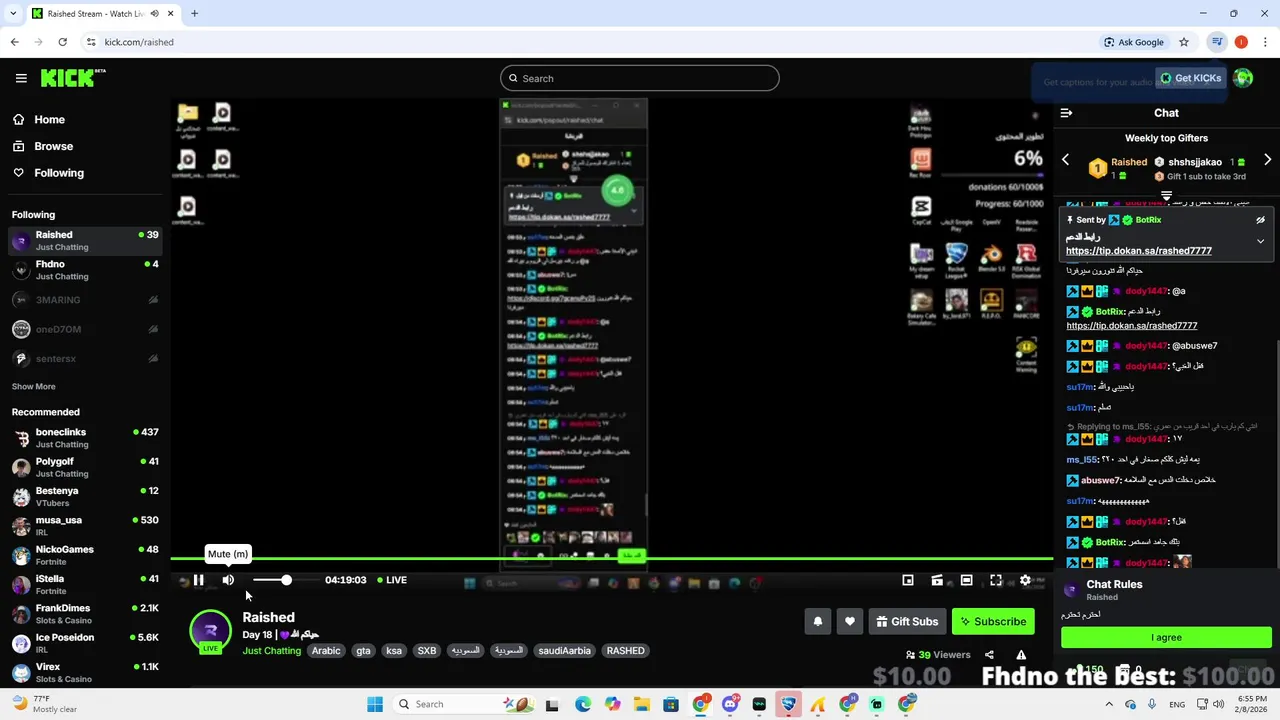Open Ice Poseidon recommended channel

click(x=85, y=643)
